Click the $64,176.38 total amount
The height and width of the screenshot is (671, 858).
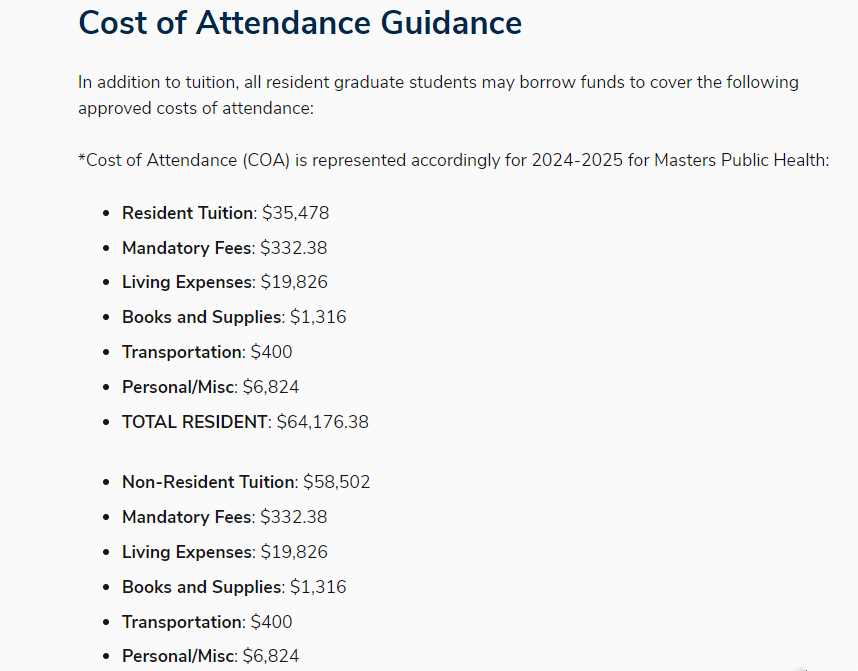pyautogui.click(x=323, y=422)
